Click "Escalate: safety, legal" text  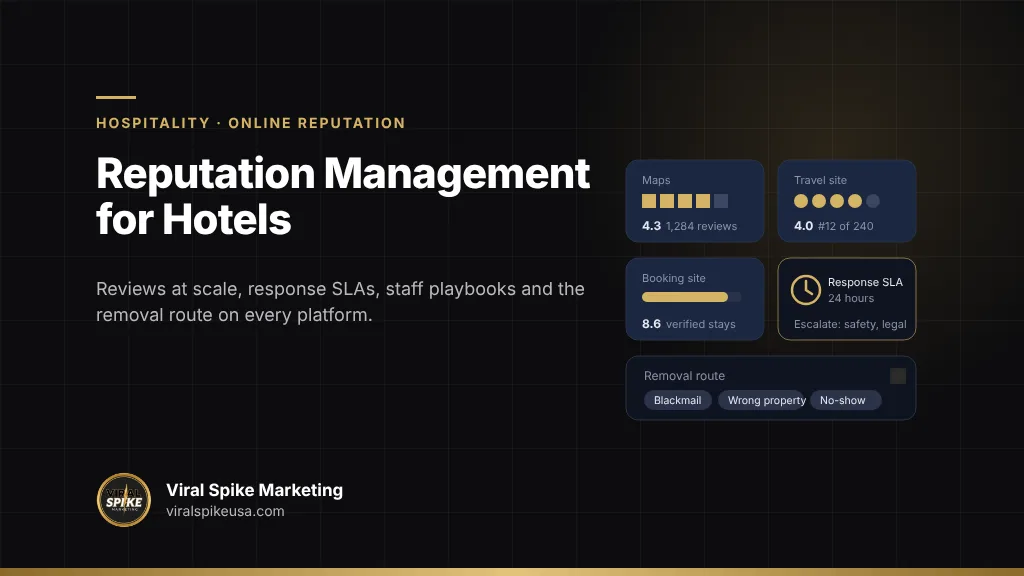pos(850,325)
